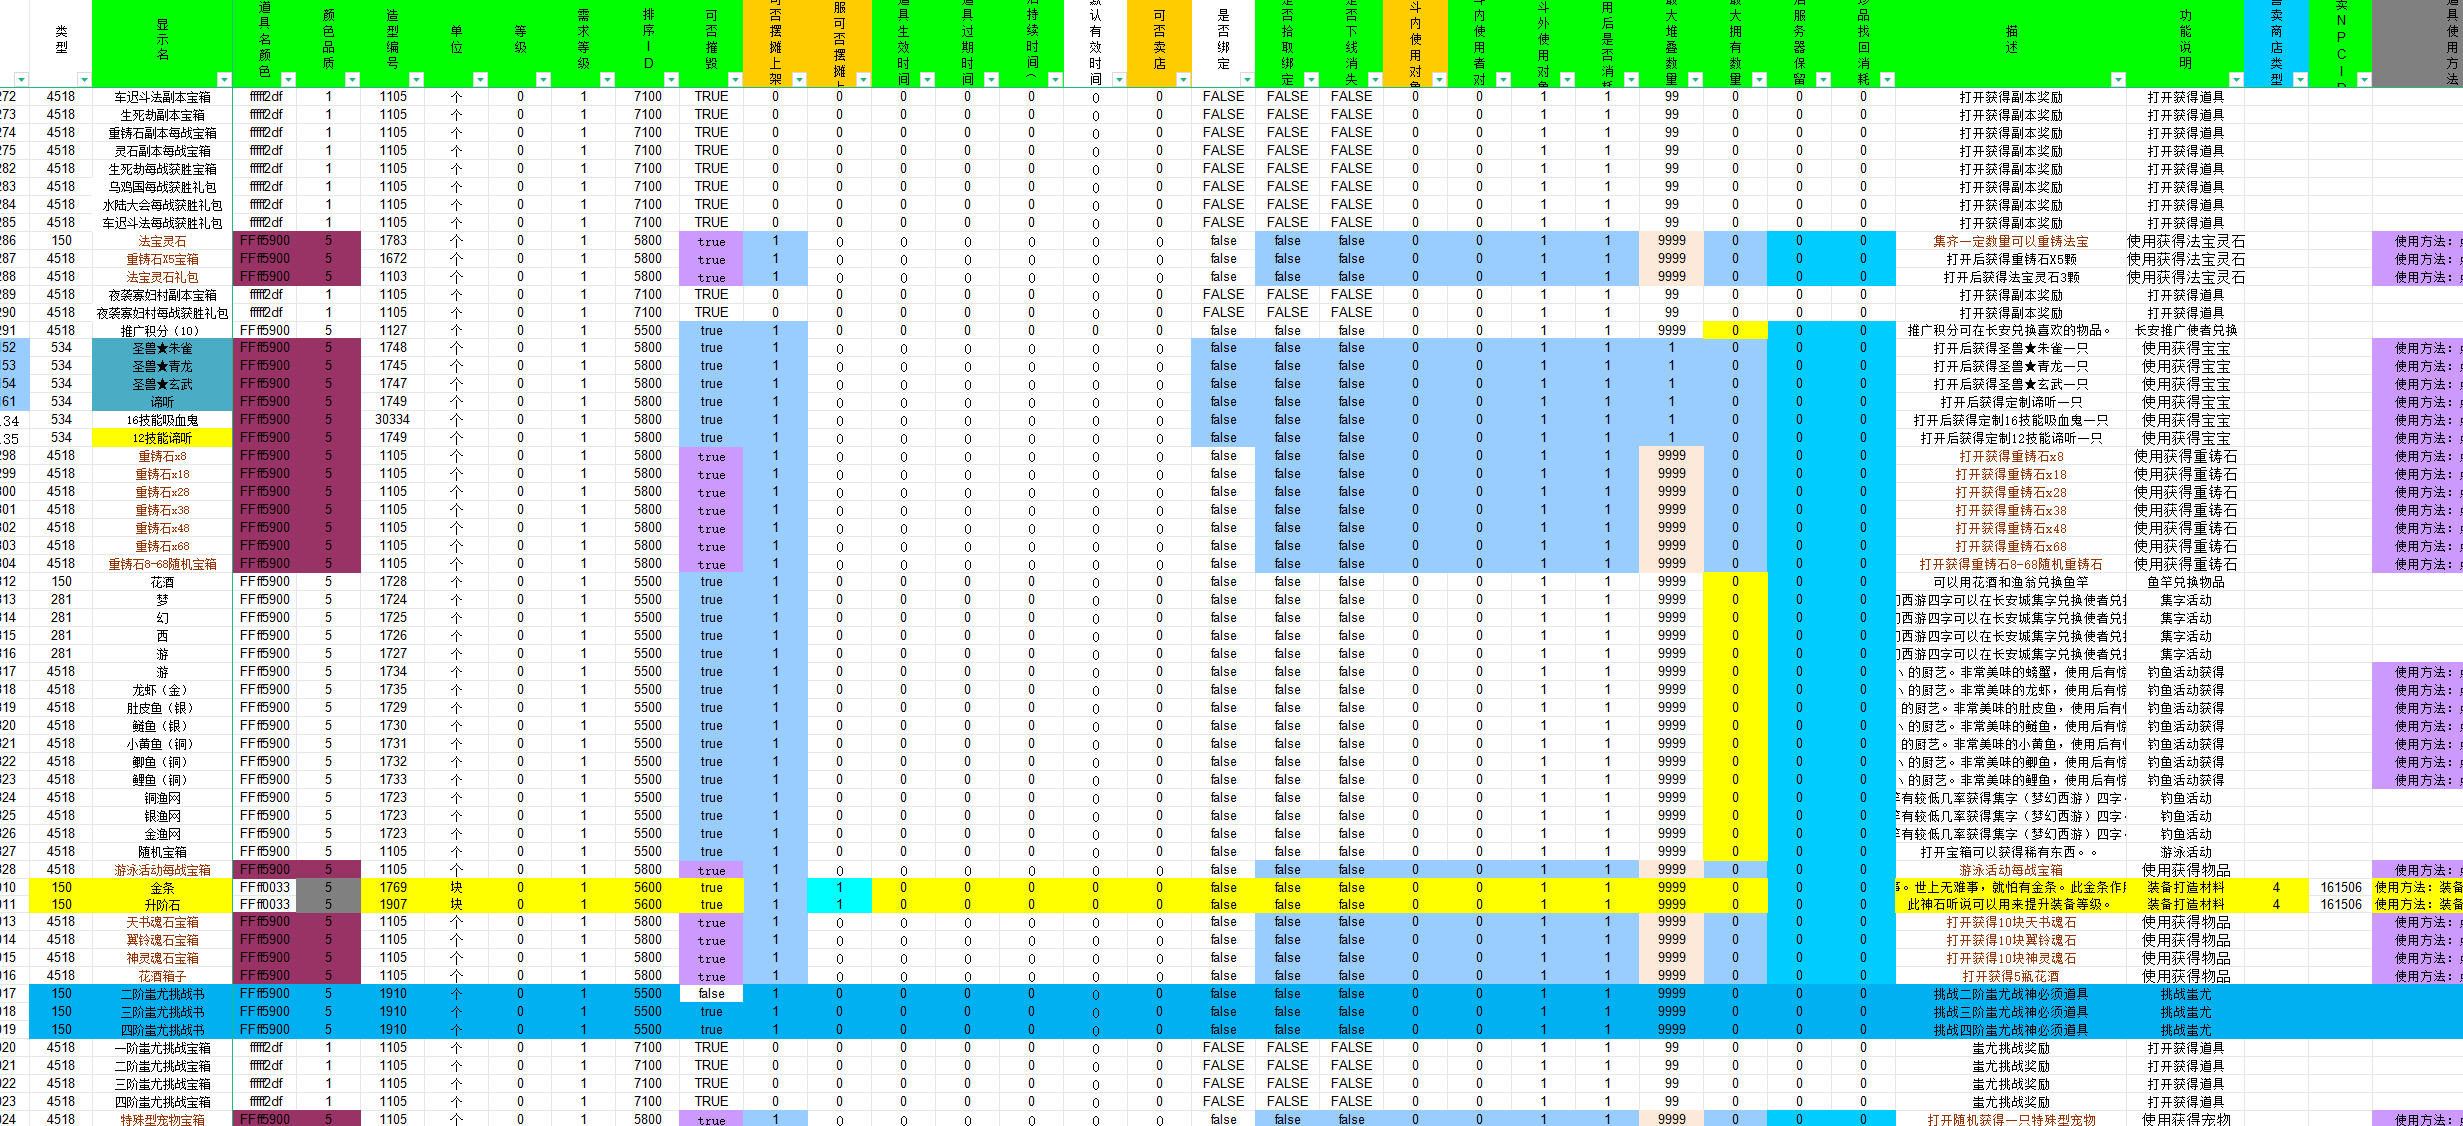Click the yellow 12技能谛听 cell
The height and width of the screenshot is (1126, 2463).
point(162,438)
